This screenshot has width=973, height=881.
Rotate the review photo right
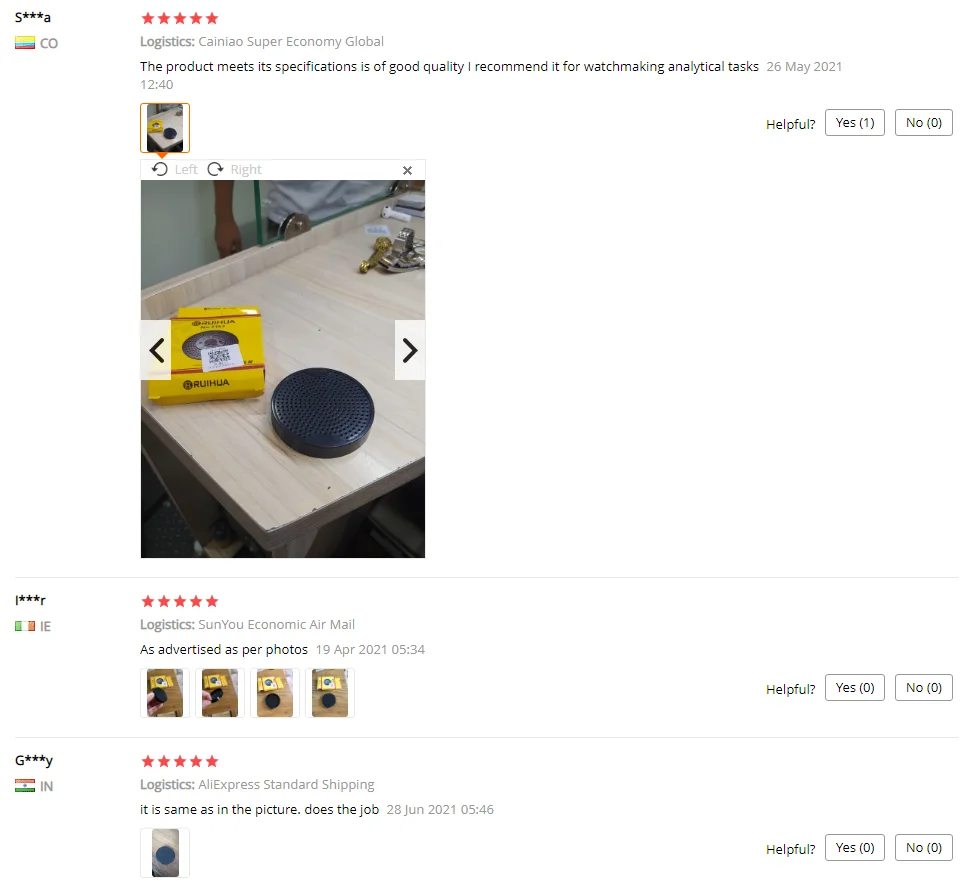pos(235,169)
